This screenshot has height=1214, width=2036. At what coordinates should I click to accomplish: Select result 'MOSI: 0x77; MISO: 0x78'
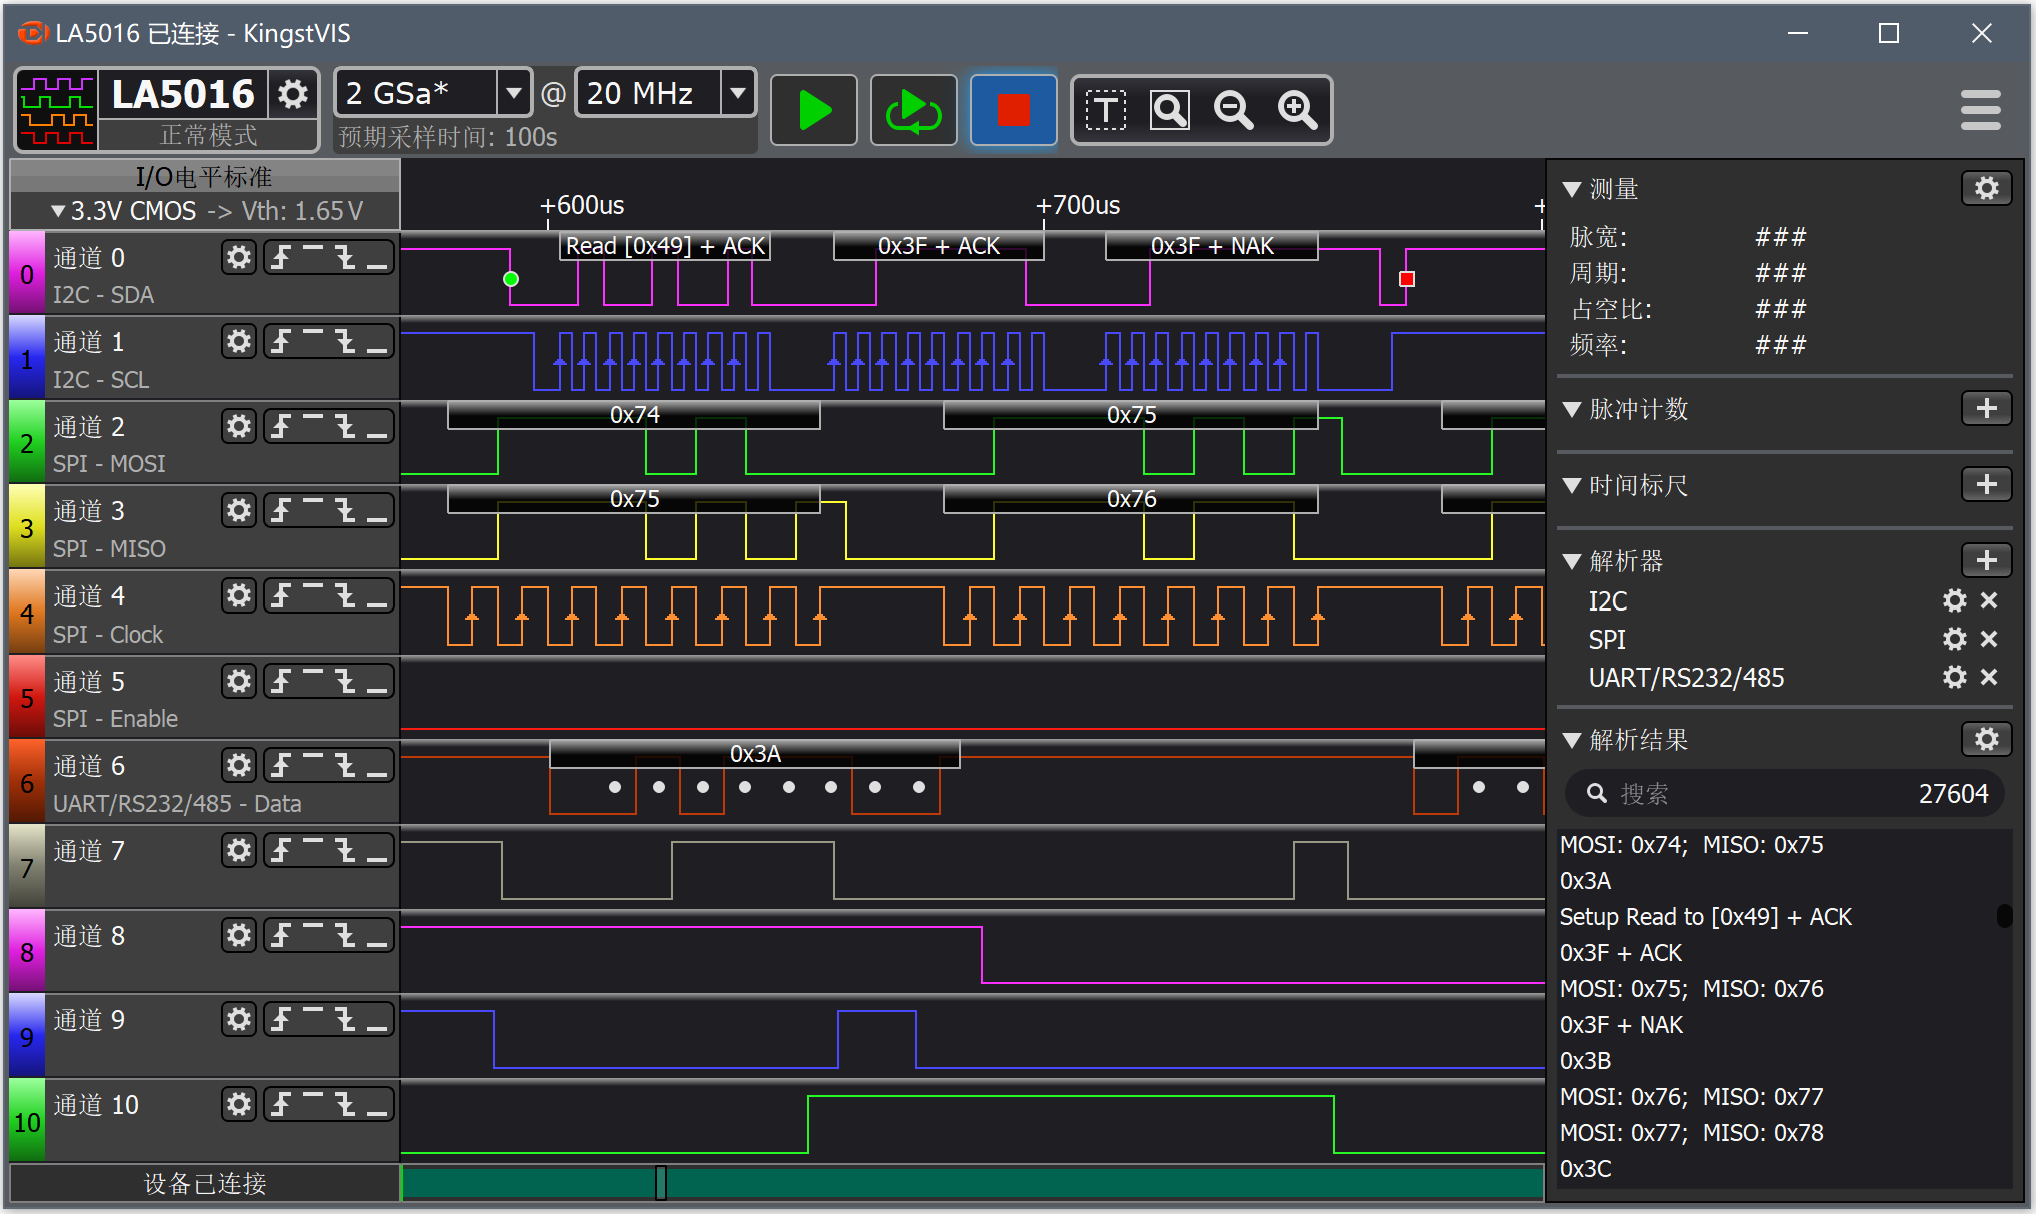click(x=1692, y=1133)
